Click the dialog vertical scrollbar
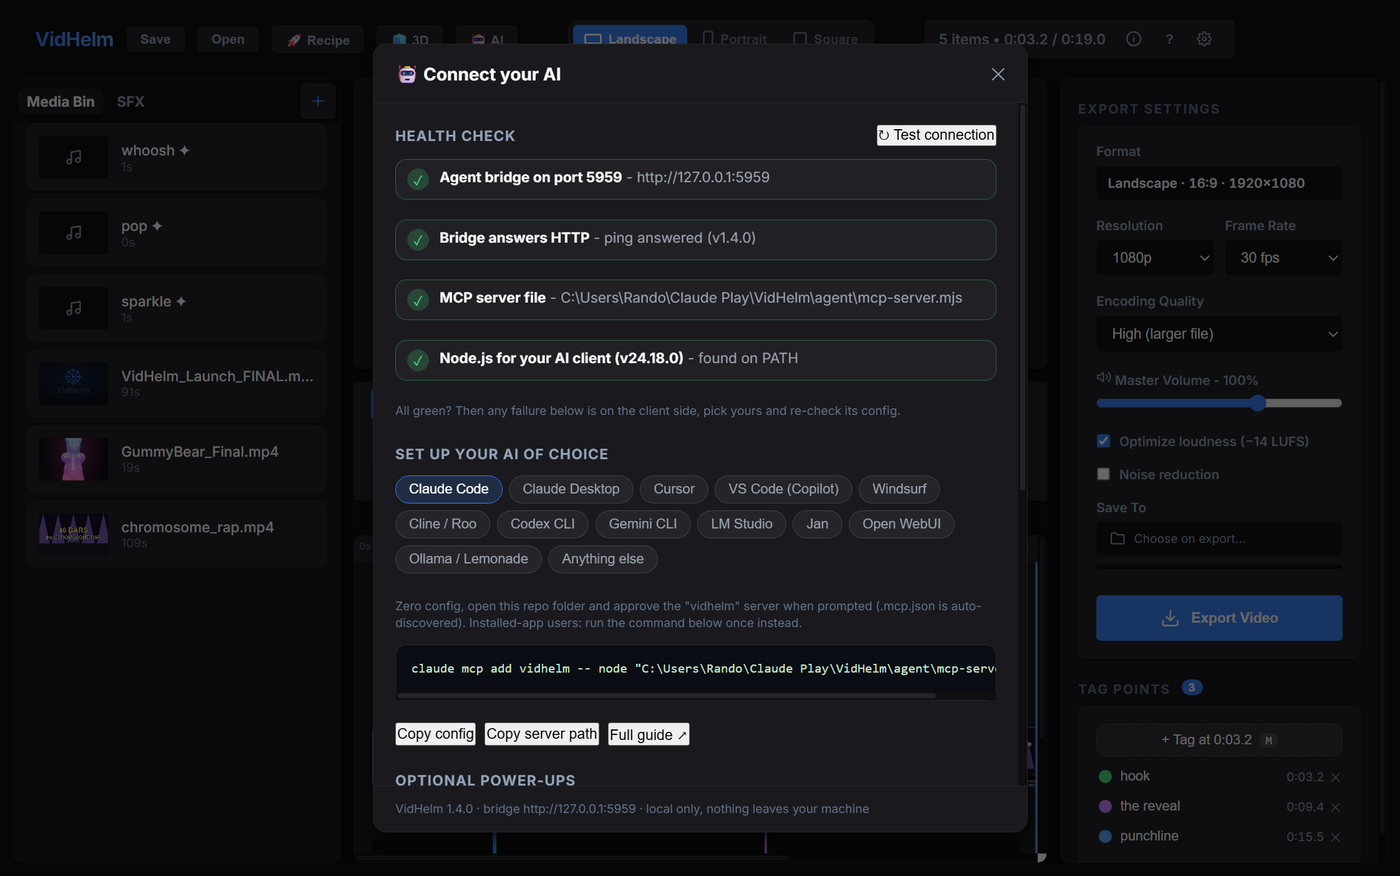Image resolution: width=1400 pixels, height=876 pixels. click(1022, 298)
